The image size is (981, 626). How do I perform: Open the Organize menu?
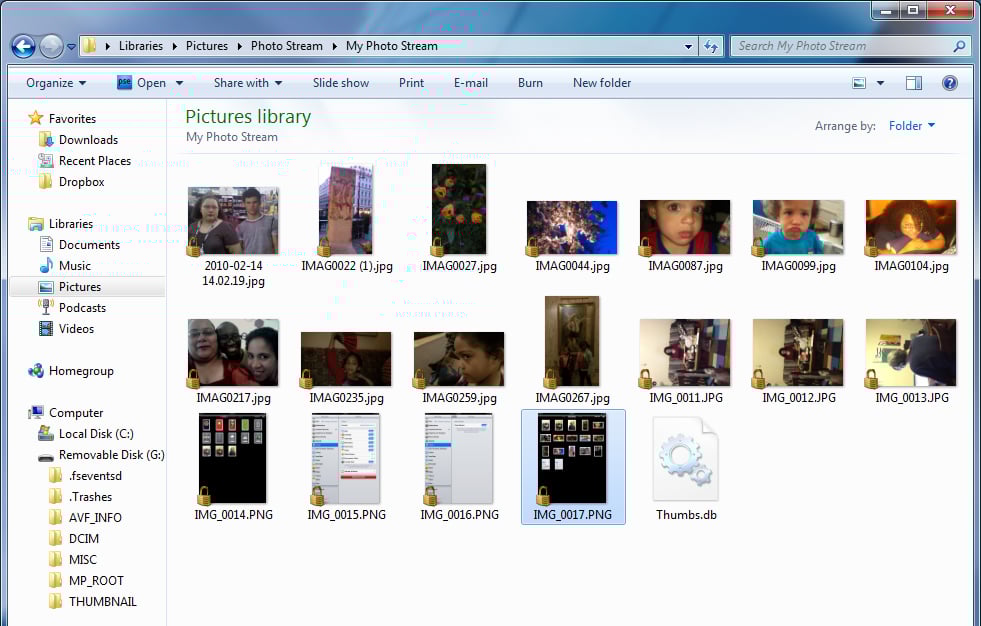point(56,83)
